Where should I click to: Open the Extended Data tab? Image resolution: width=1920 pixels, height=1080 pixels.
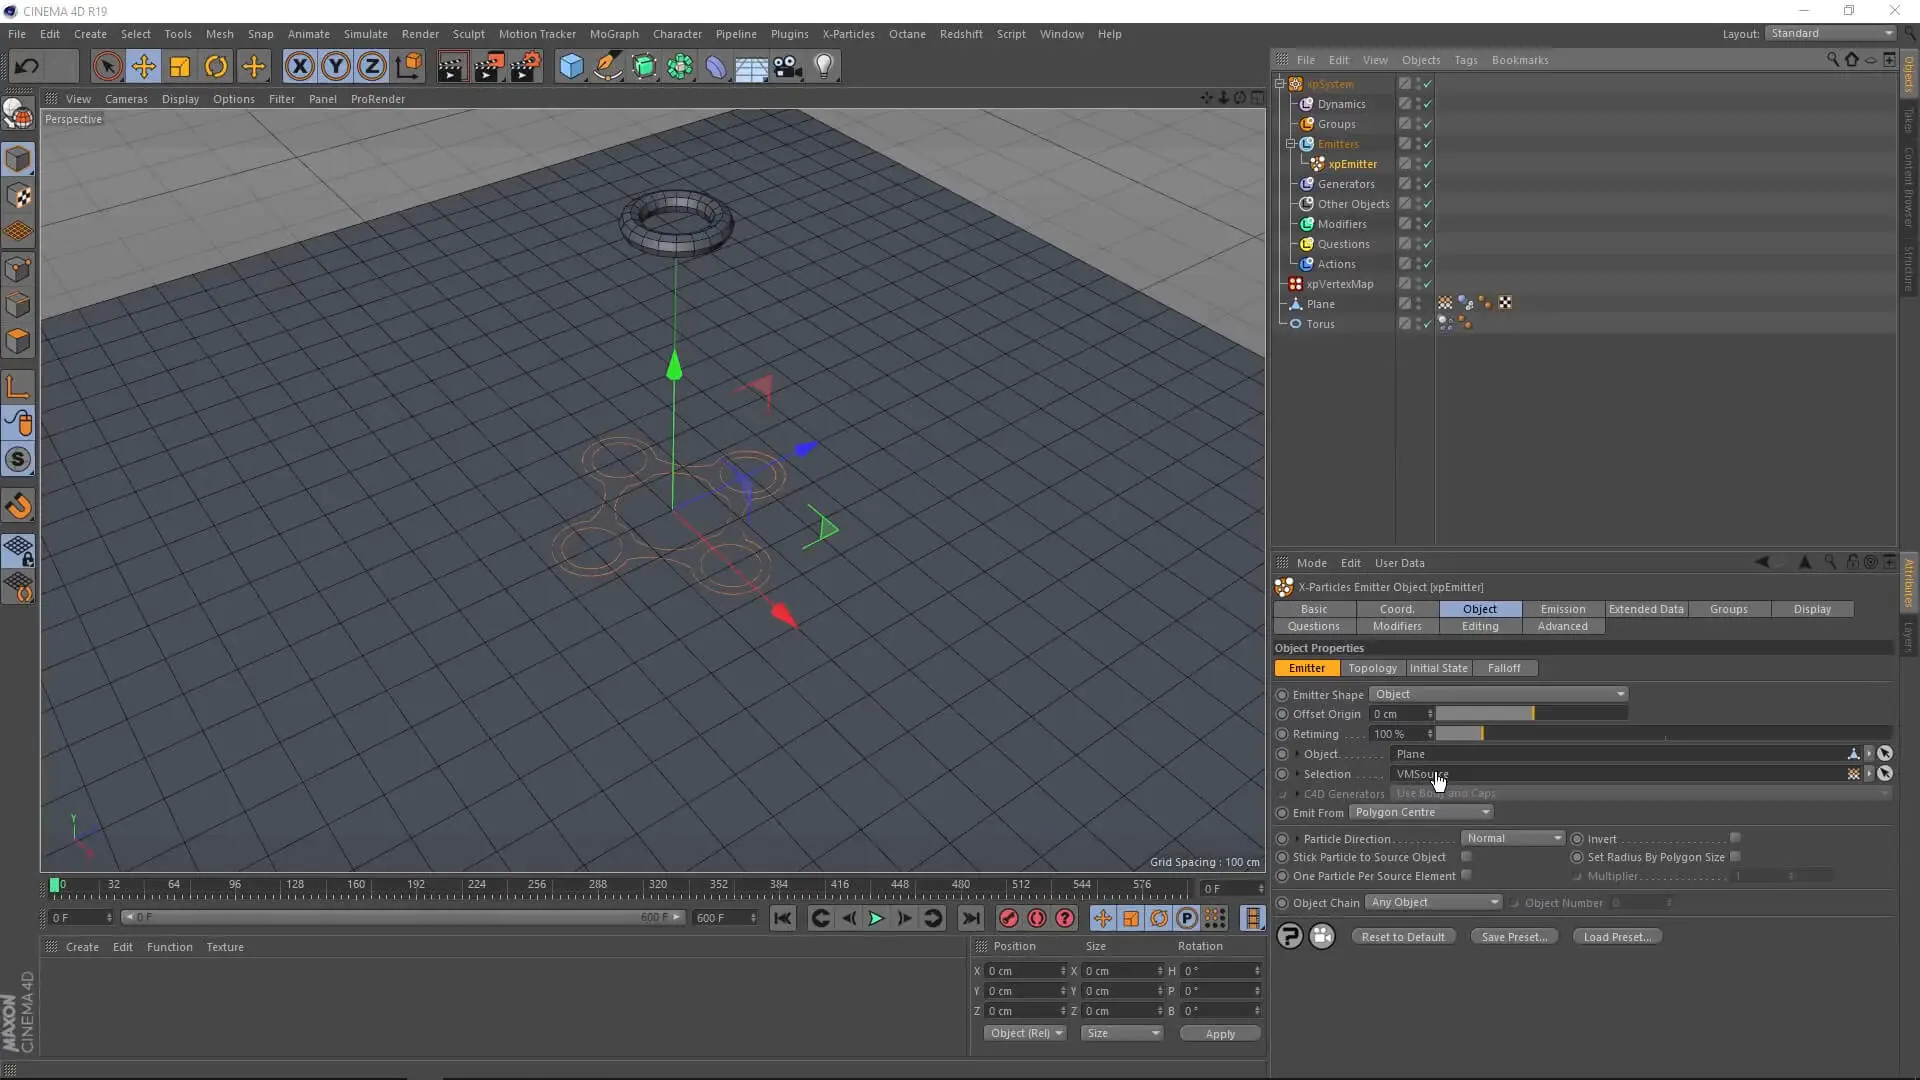pyautogui.click(x=1646, y=609)
